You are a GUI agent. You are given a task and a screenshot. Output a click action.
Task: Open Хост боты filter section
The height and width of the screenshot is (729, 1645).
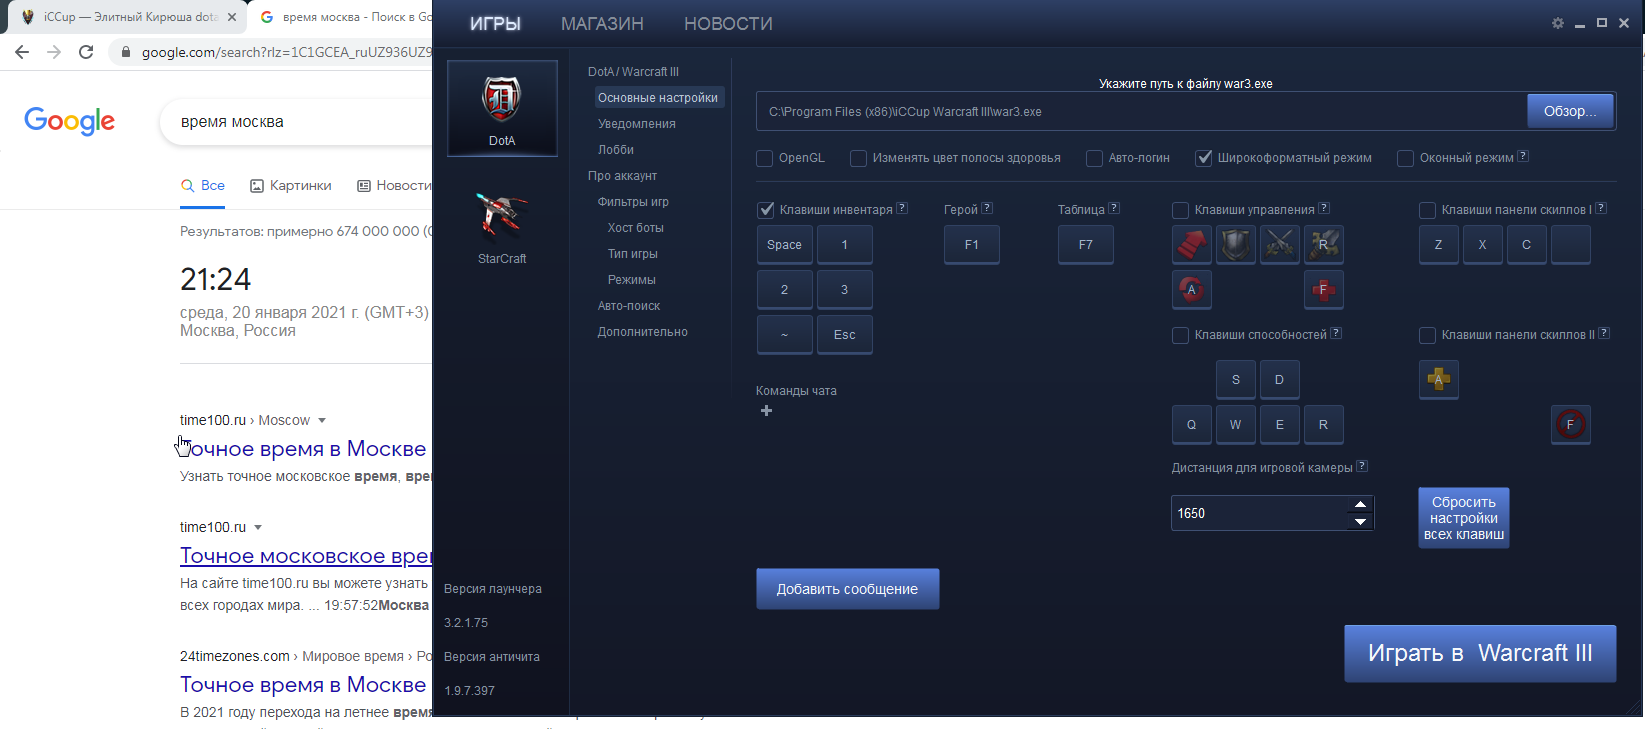635,228
